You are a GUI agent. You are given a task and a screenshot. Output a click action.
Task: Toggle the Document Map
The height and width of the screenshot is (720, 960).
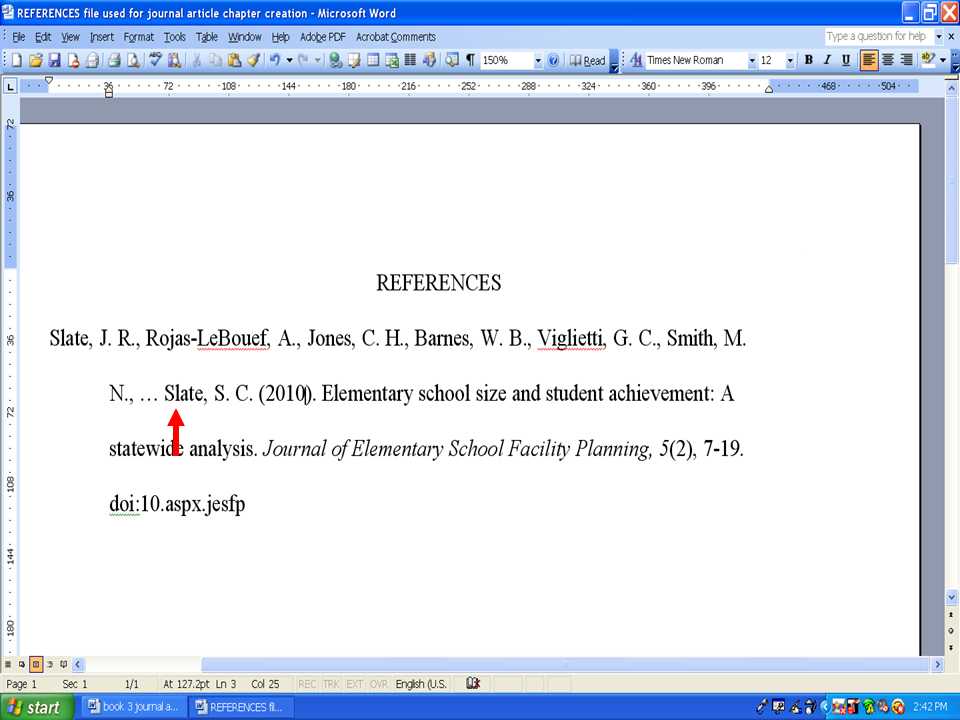(452, 60)
